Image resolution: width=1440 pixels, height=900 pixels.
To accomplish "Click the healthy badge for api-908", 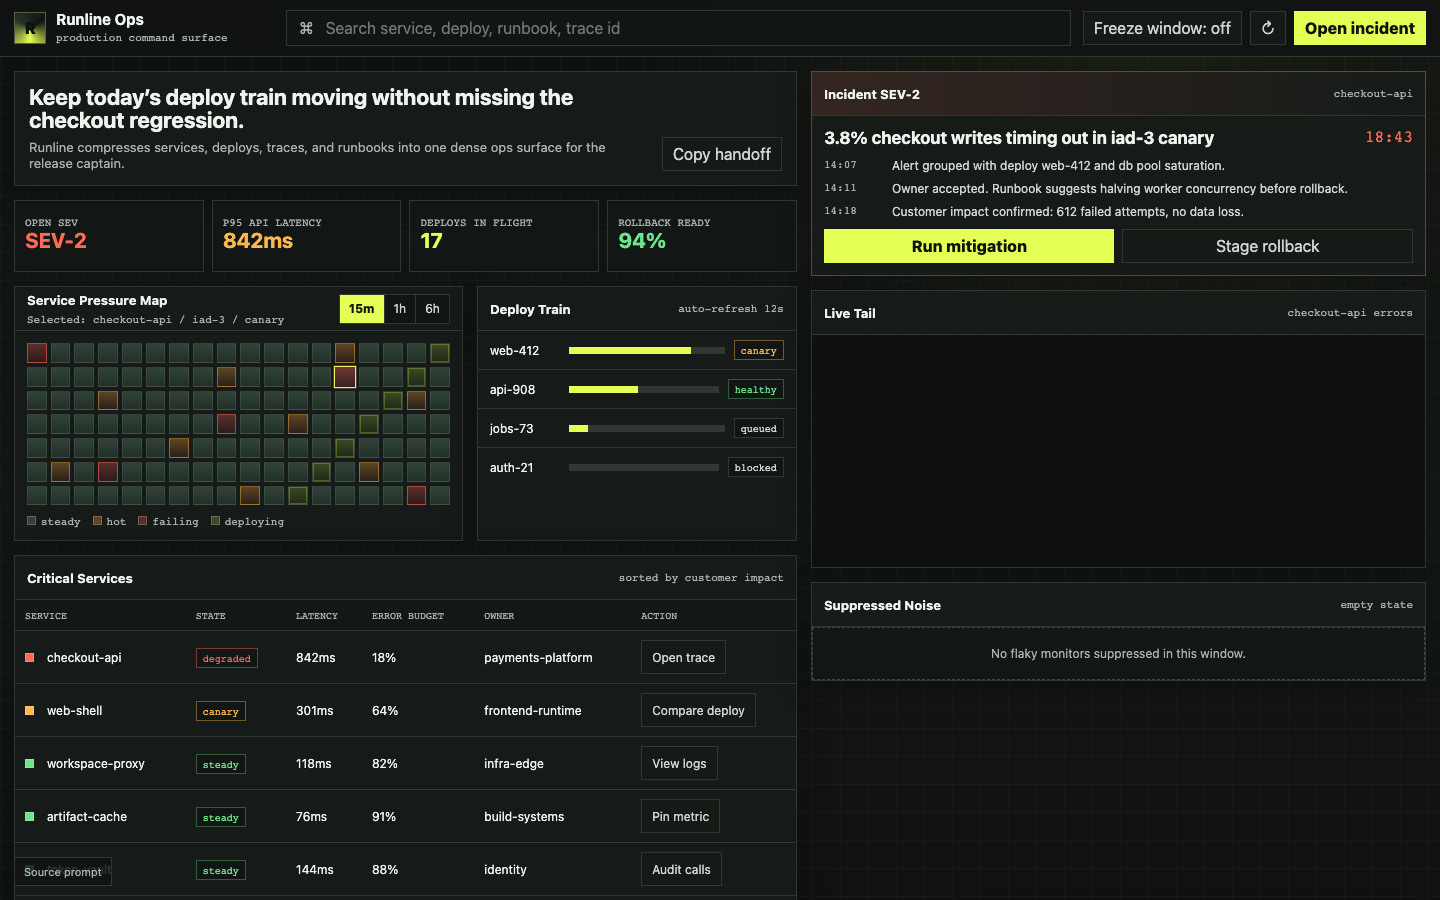I will coord(756,390).
